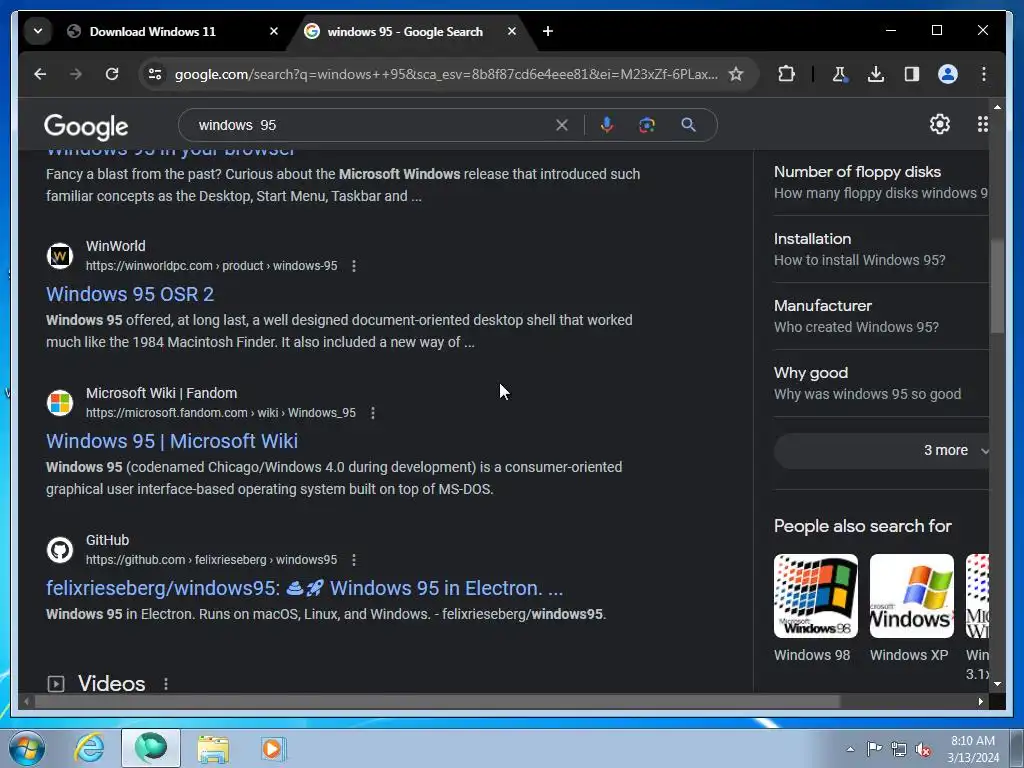Viewport: 1024px width, 768px height.
Task: Open more options for WinWorld result
Action: click(x=354, y=266)
